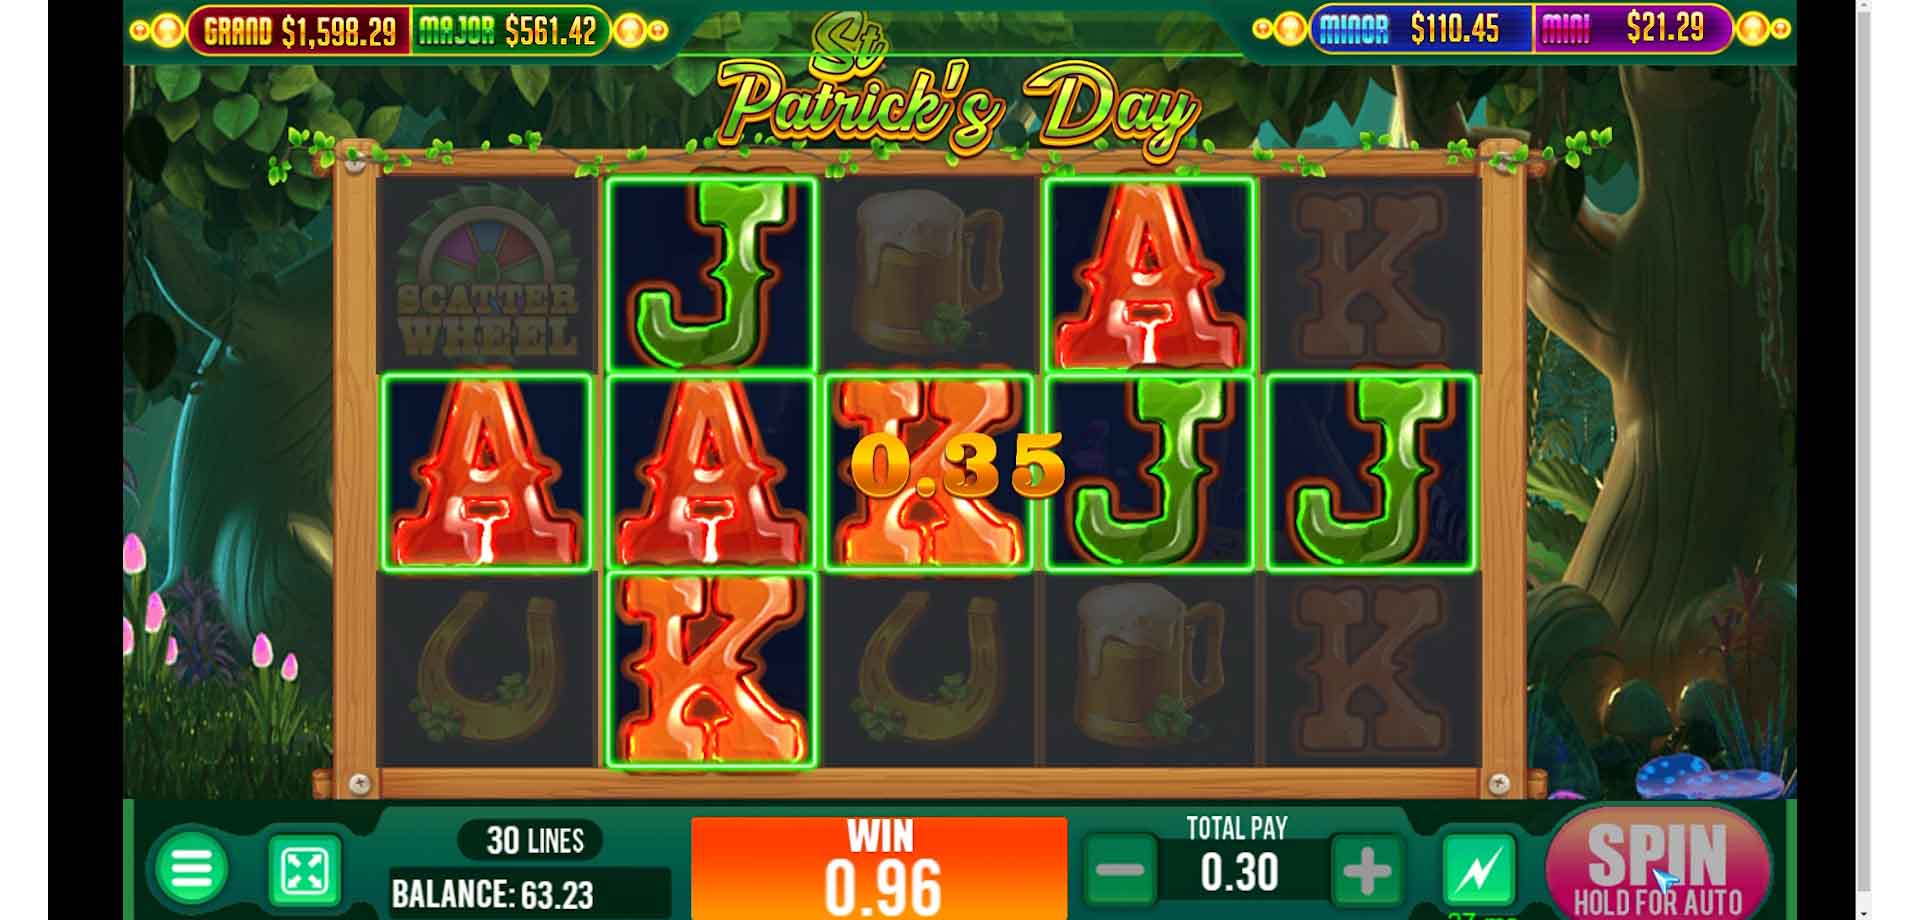Click the orange K on second reel bottom
The image size is (1920, 920).
click(711, 668)
